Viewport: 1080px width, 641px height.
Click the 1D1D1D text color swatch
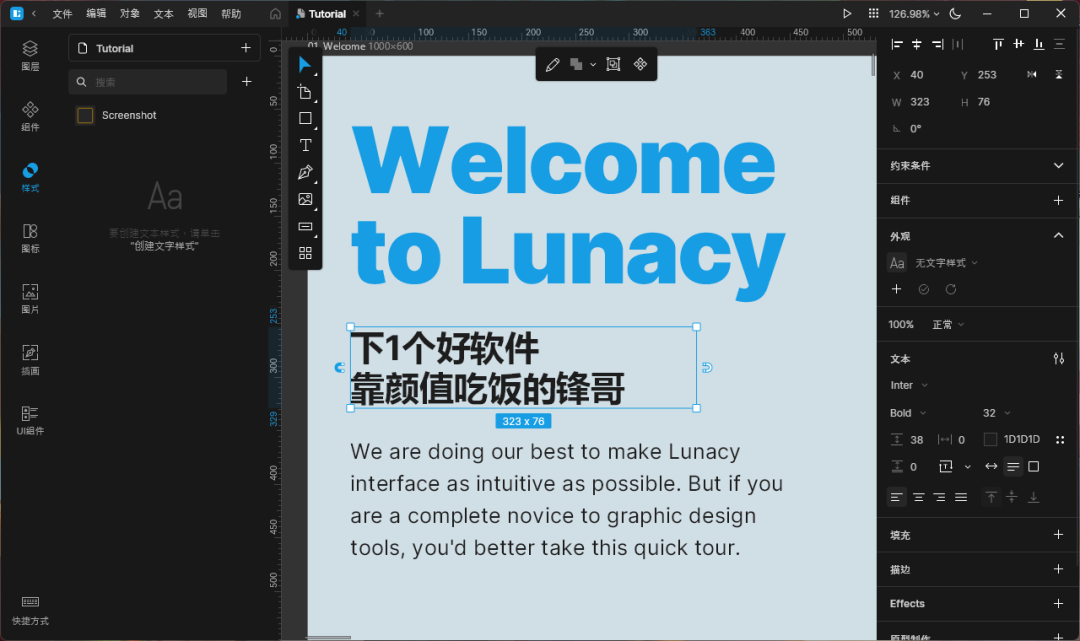point(990,439)
